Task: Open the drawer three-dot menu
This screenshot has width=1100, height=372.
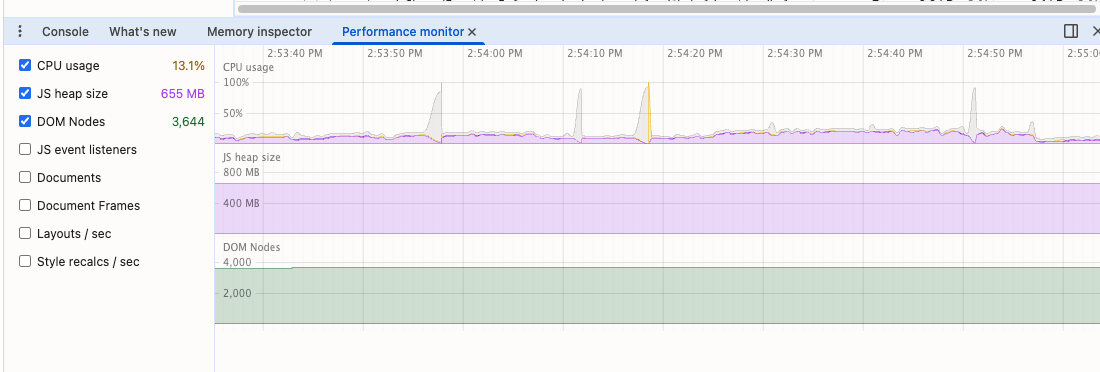Action: pos(20,32)
